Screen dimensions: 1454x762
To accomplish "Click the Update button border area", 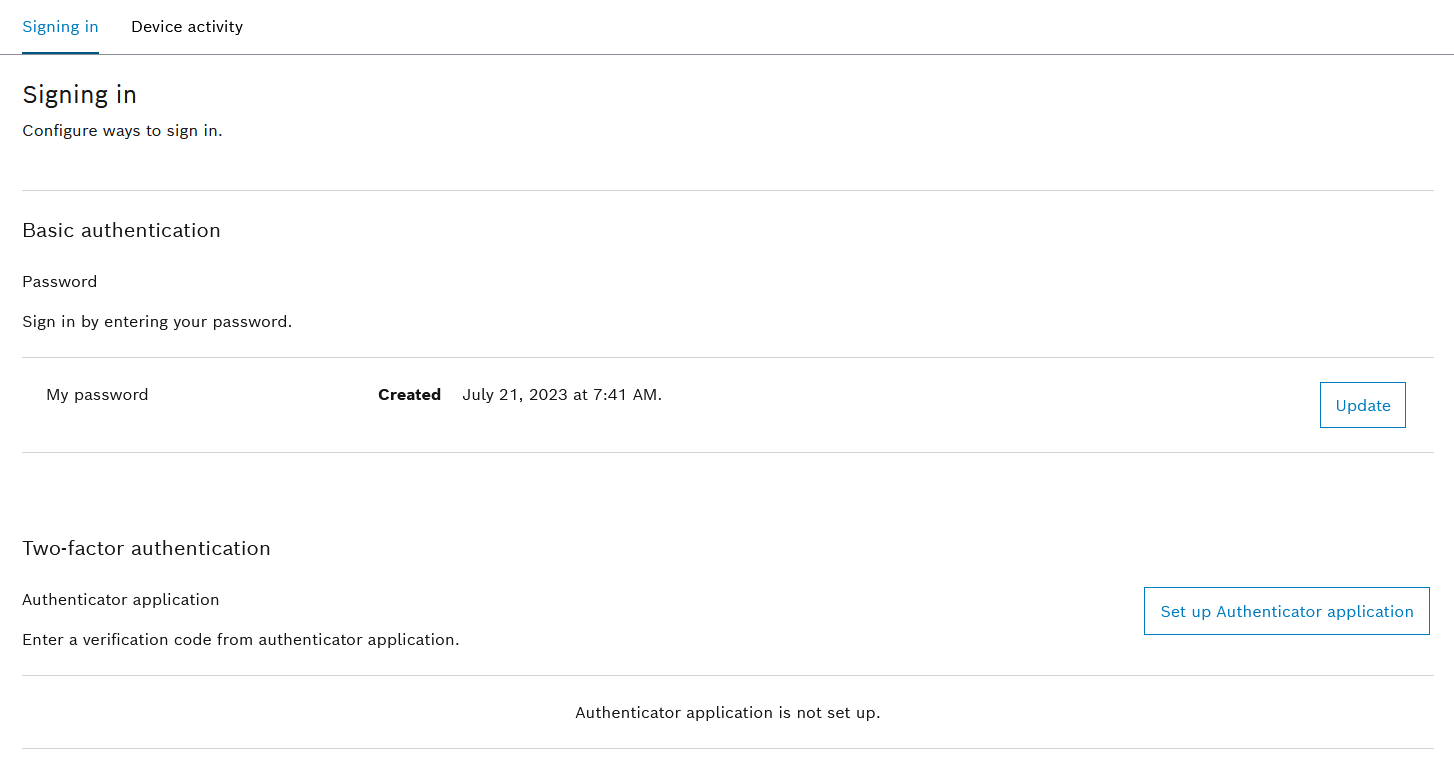I will pyautogui.click(x=1362, y=384).
